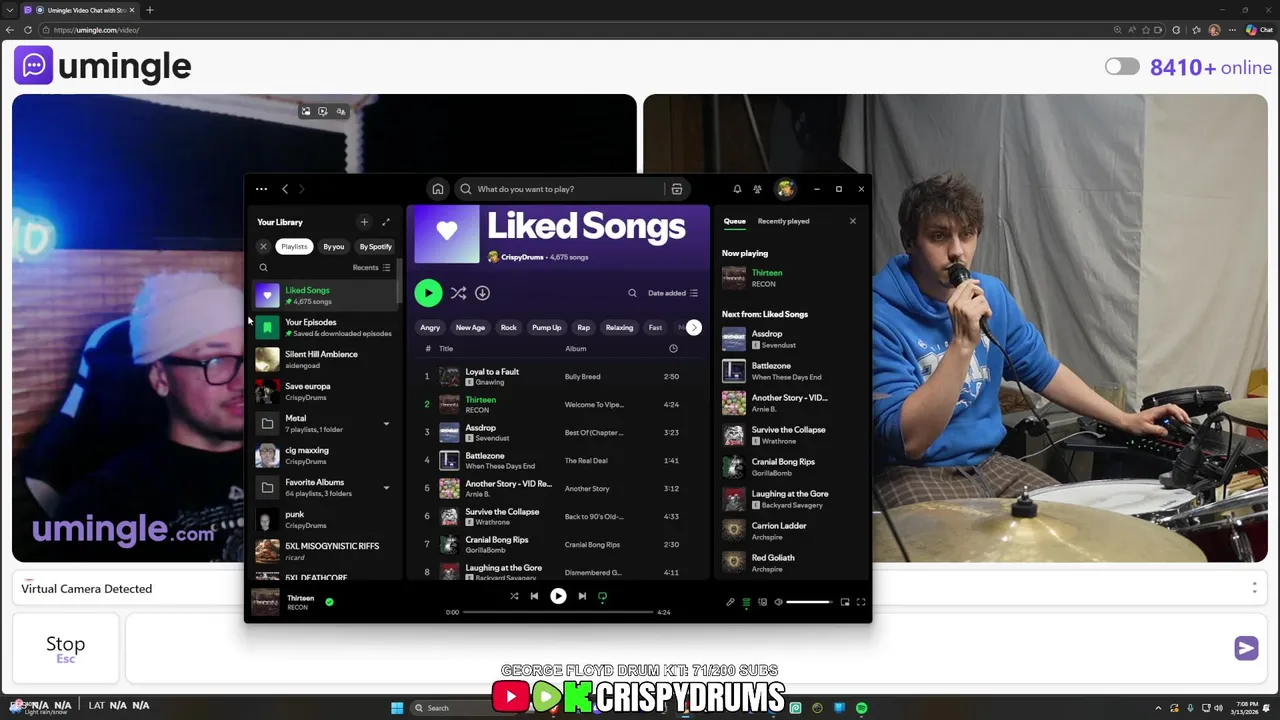Play Loyal to a Fault track row
This screenshot has height=720, width=1280.
pyautogui.click(x=560, y=376)
